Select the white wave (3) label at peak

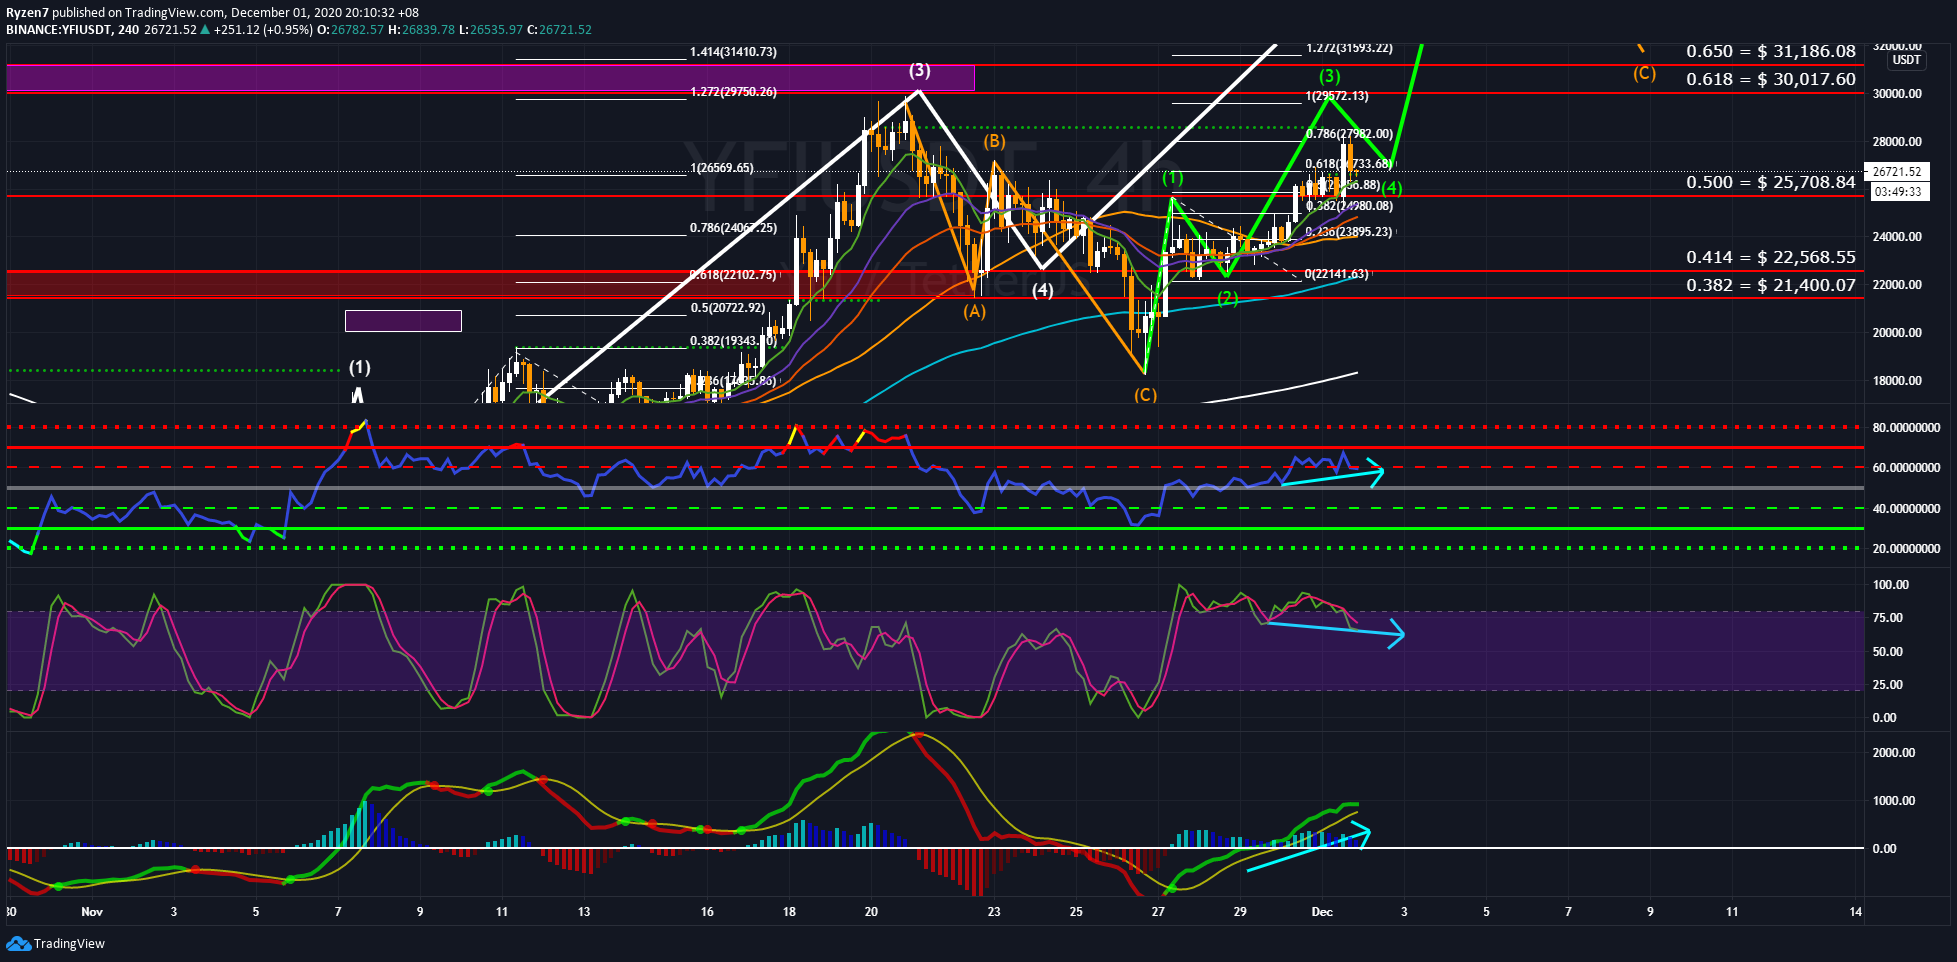(x=920, y=70)
